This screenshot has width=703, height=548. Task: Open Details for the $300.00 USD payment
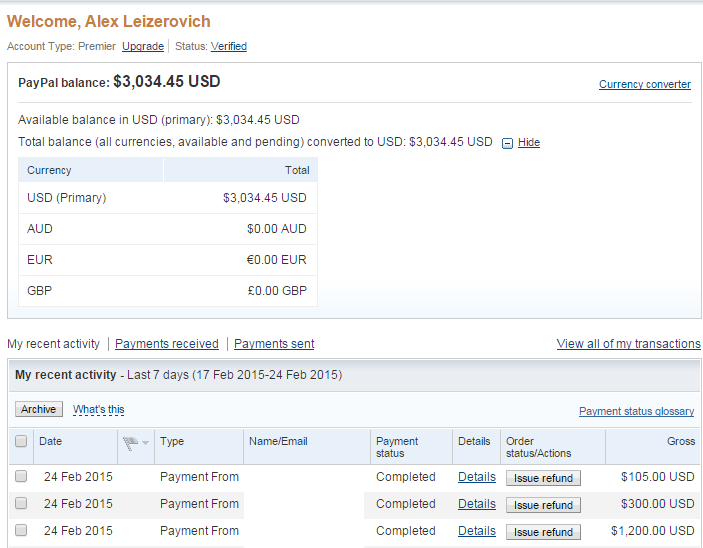pos(477,504)
